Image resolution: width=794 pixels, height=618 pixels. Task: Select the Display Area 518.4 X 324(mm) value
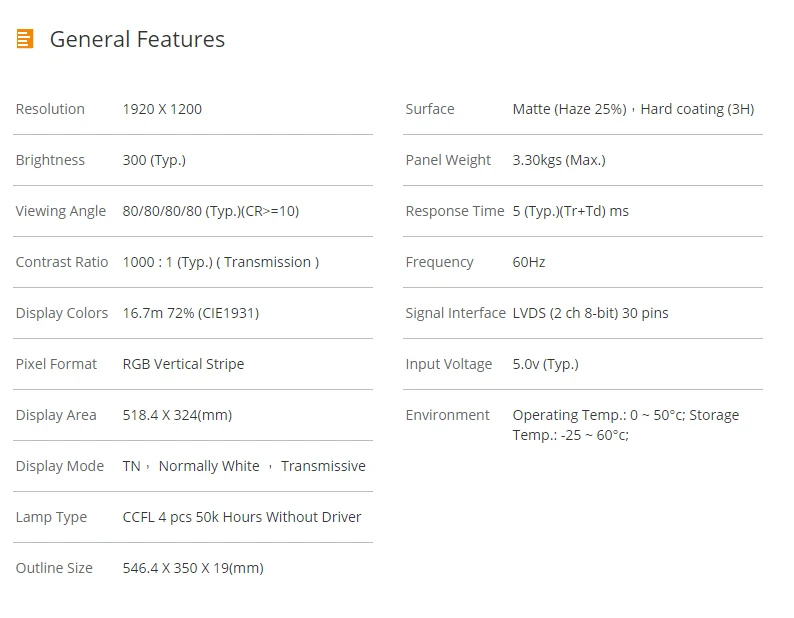tap(177, 415)
